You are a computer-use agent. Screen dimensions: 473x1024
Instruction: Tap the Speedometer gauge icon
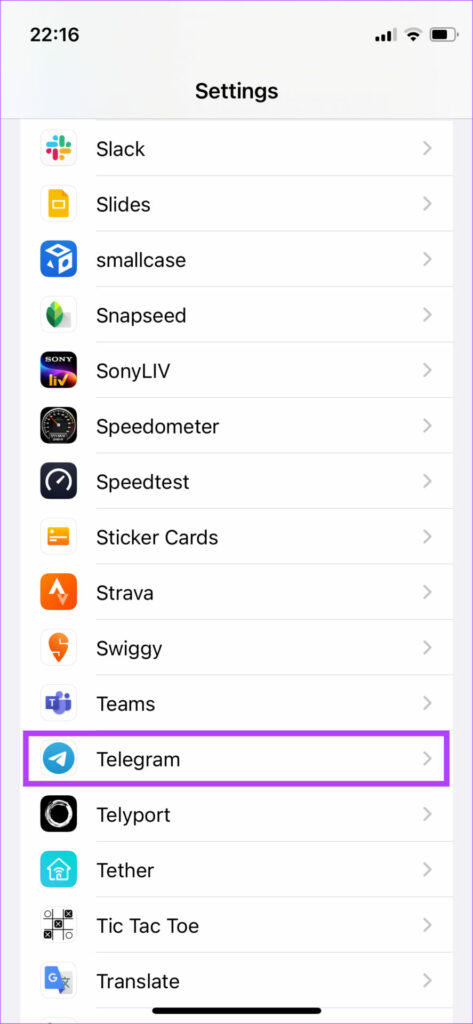(x=58, y=426)
